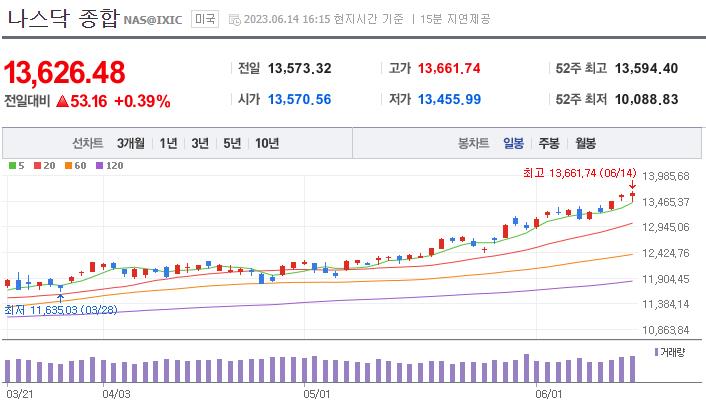Click green 5-day moving average legend swatch
The width and height of the screenshot is (706, 405).
click(x=9, y=165)
